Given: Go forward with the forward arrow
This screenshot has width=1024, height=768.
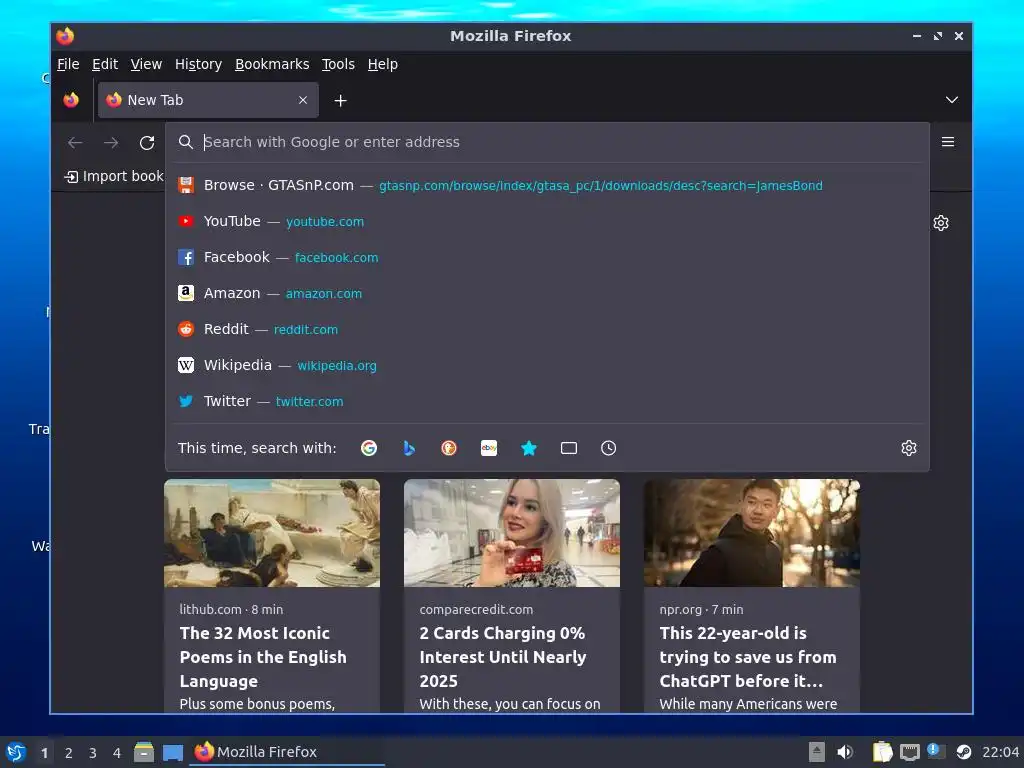Looking at the screenshot, I should pos(111,142).
